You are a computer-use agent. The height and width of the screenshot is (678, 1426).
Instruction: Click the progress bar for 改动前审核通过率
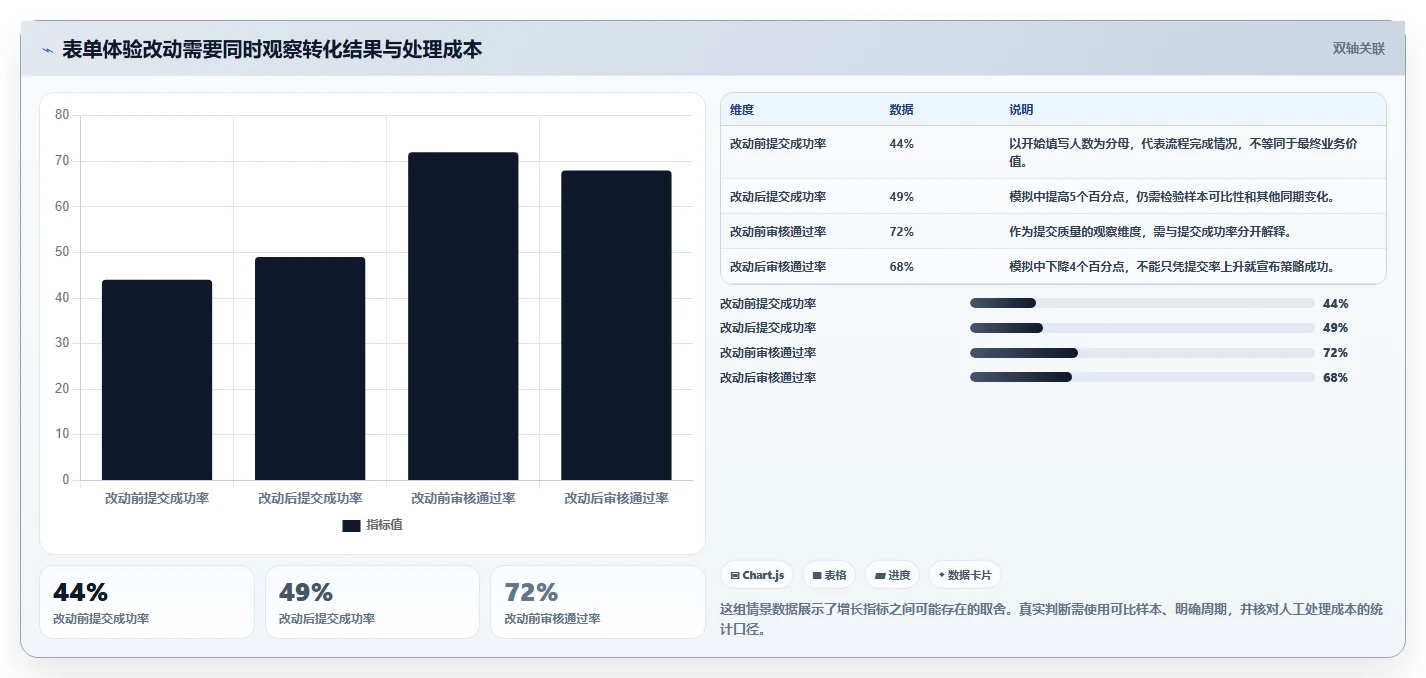tap(1142, 353)
